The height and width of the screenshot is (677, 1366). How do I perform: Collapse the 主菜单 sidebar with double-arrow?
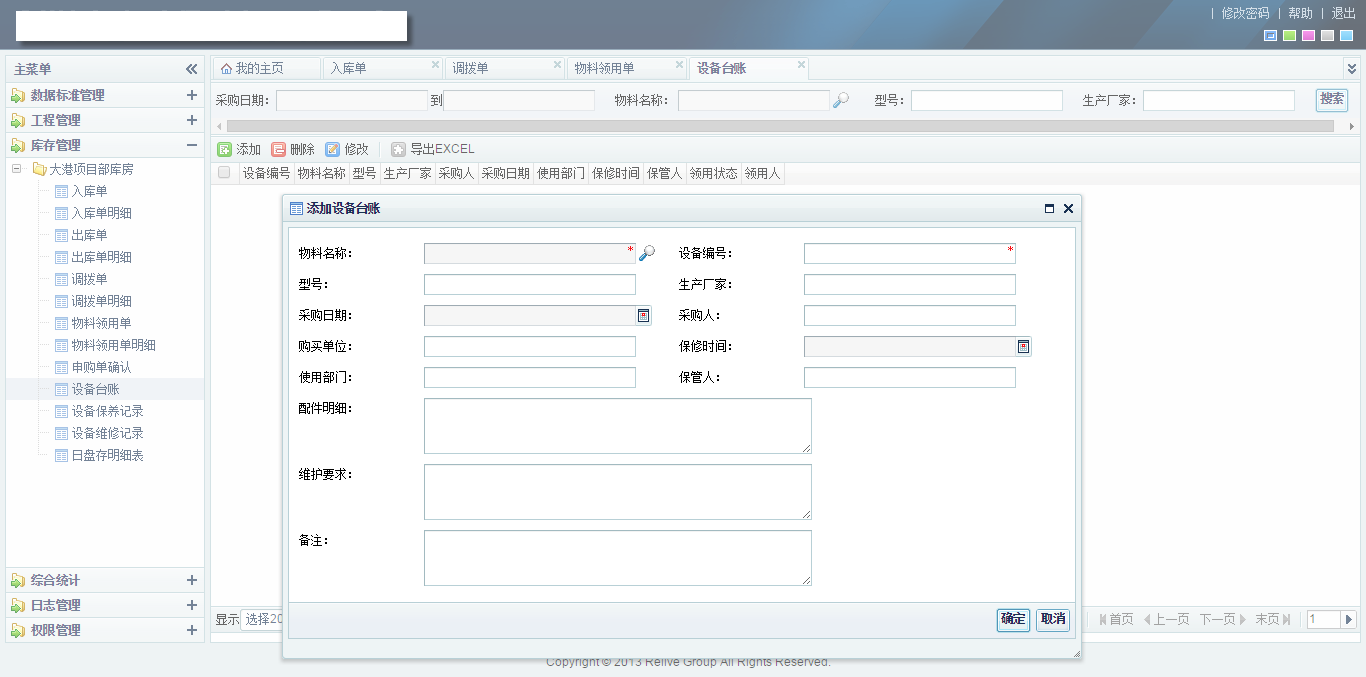[191, 69]
